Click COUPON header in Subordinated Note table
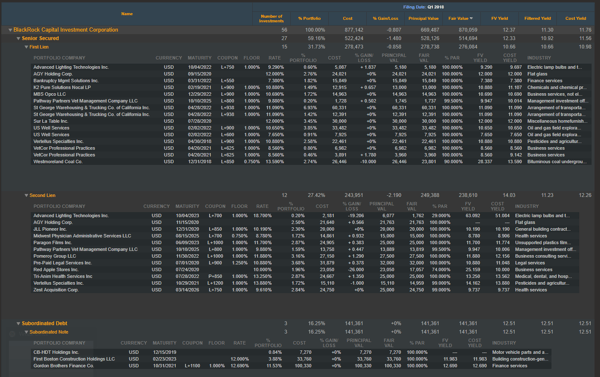The image size is (600, 377). point(192,343)
